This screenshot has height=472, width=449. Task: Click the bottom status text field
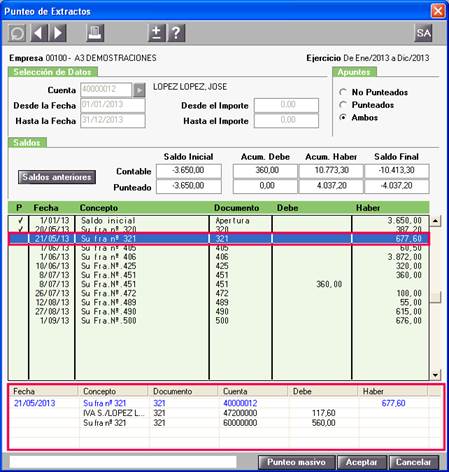(123, 462)
